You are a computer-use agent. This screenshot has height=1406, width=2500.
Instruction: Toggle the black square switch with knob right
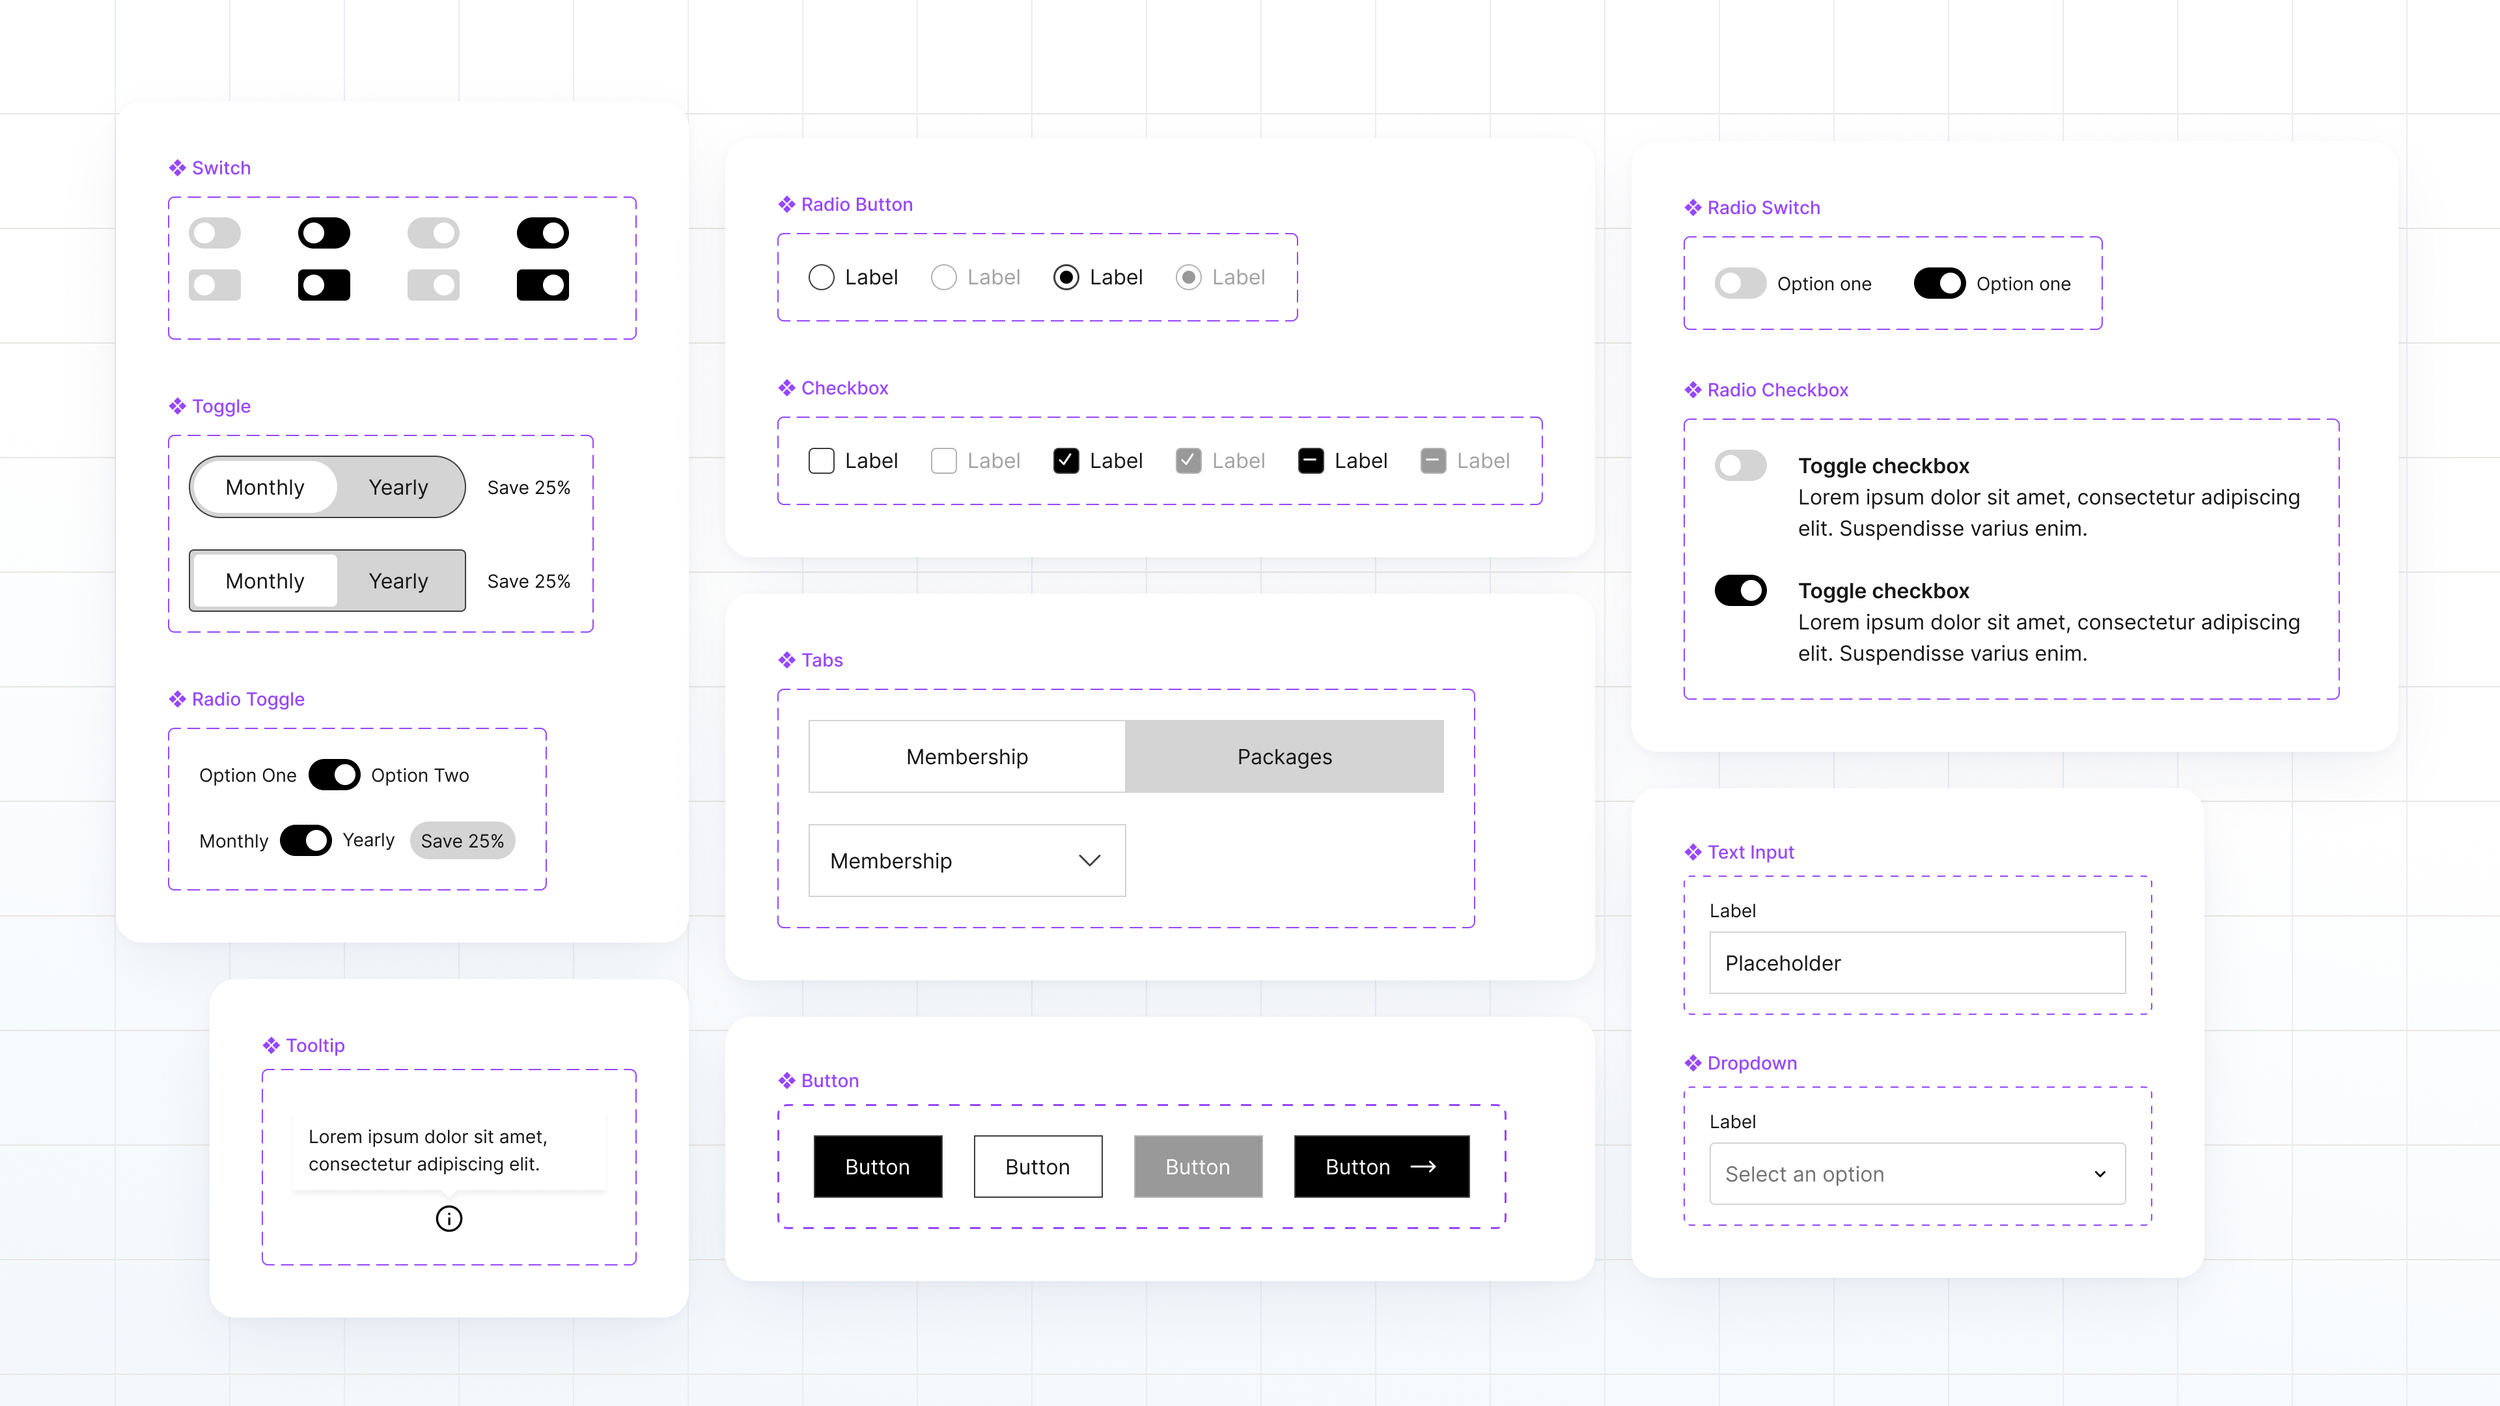click(543, 285)
